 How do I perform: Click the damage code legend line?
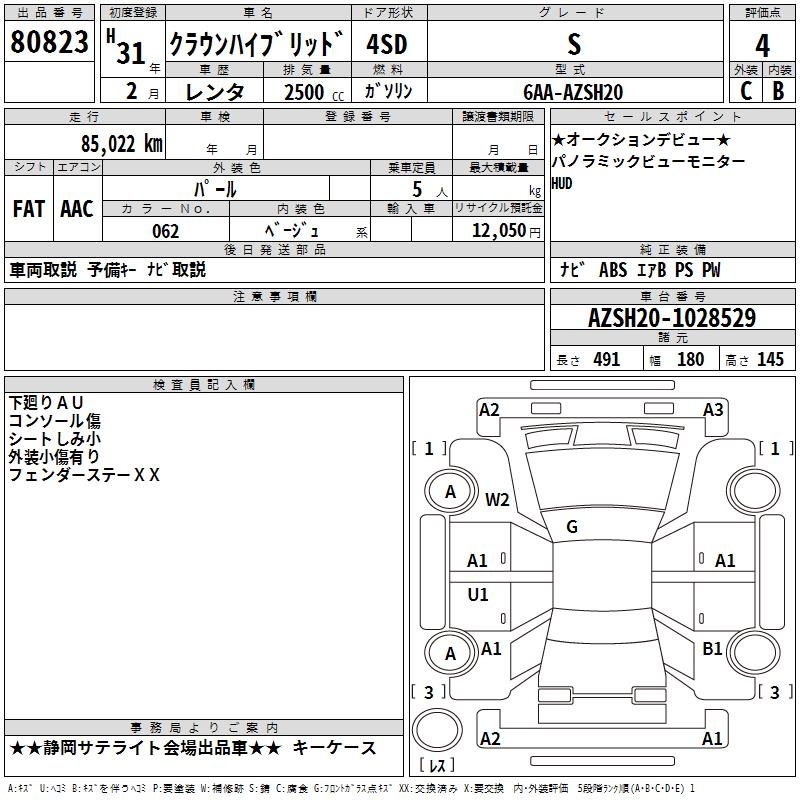point(351,788)
